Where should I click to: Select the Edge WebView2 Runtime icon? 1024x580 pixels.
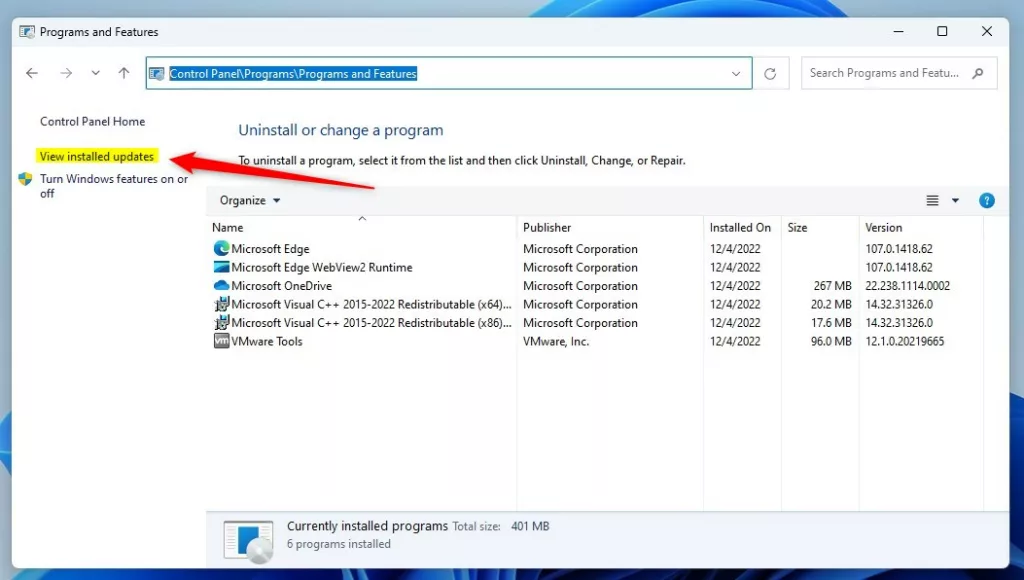(x=221, y=267)
